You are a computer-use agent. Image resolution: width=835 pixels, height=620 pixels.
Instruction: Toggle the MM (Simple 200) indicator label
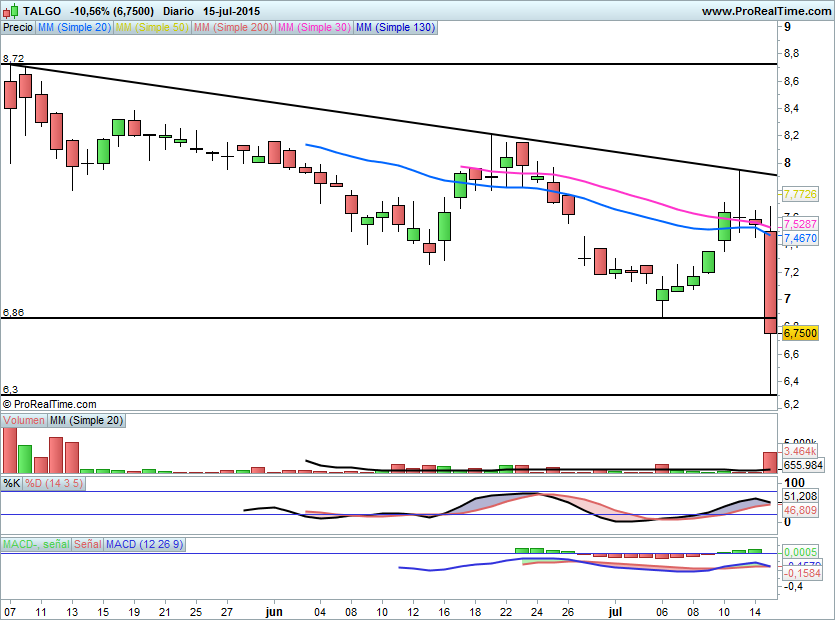(x=232, y=28)
